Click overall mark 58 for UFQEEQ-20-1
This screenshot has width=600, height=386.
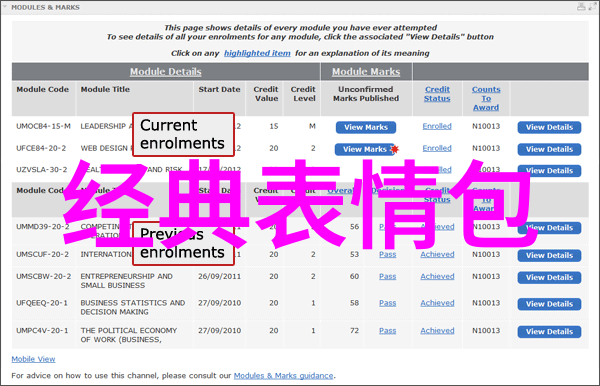pyautogui.click(x=354, y=303)
